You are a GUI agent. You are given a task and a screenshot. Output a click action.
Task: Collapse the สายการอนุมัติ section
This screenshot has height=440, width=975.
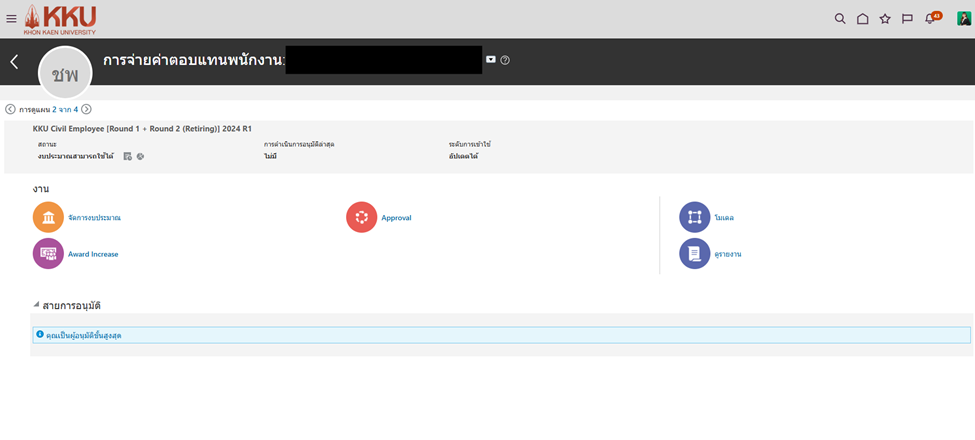click(37, 305)
